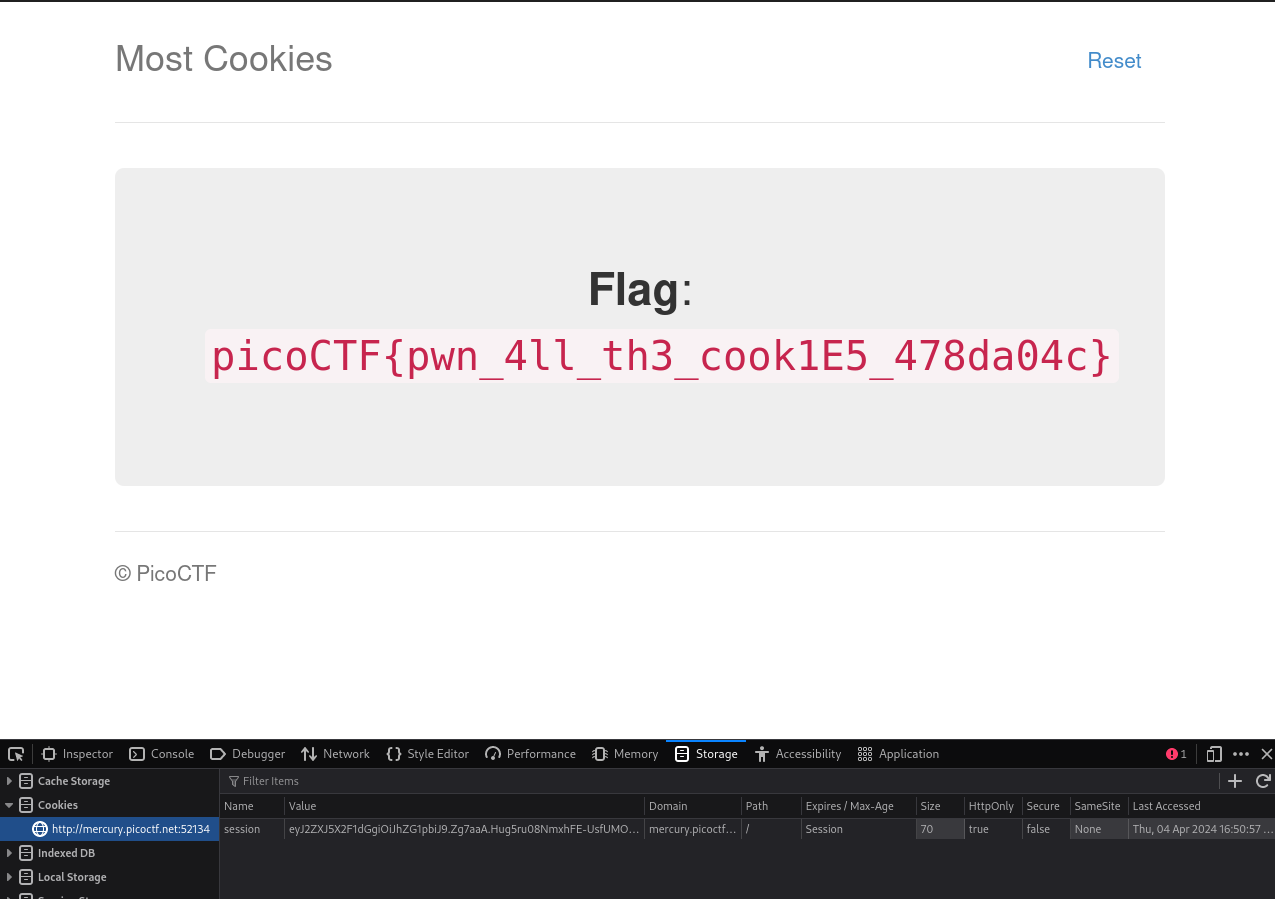This screenshot has height=899, width=1275.
Task: Click the Reset link
Action: [1114, 61]
